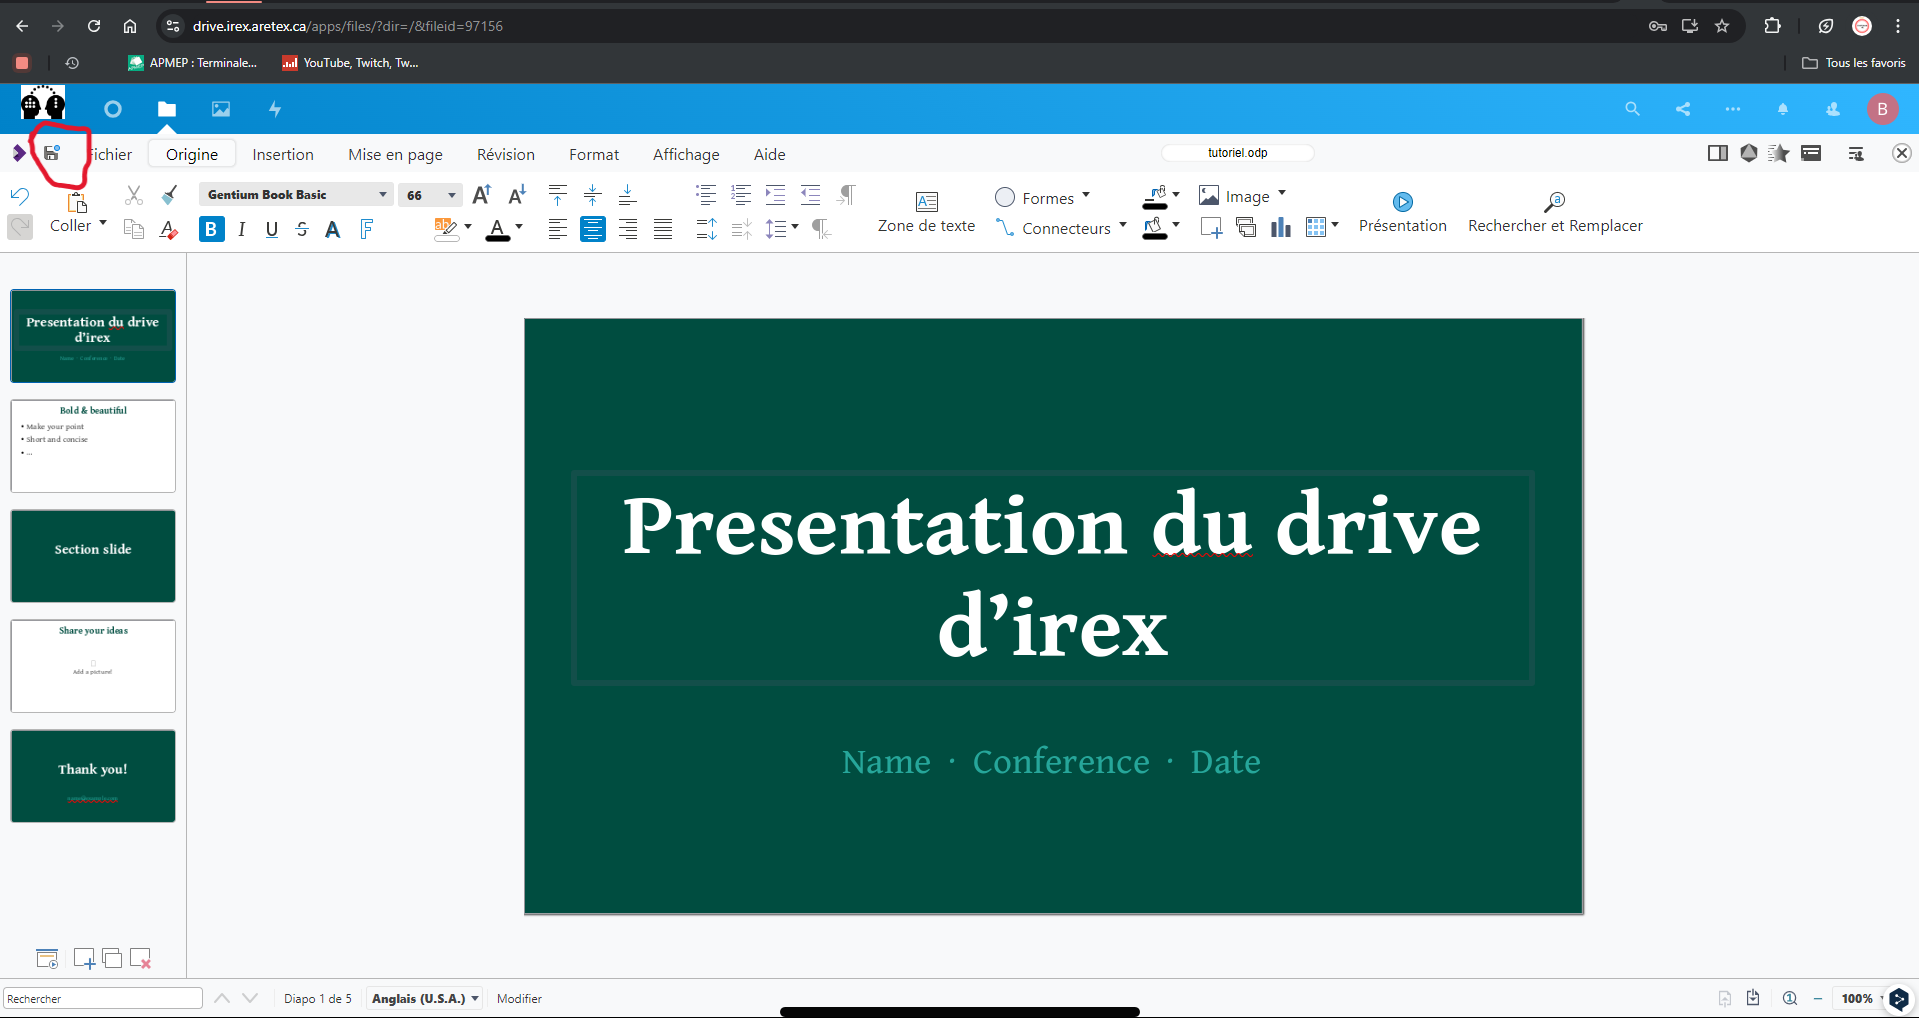Click the Cut scissors icon
Viewport: 1919px width, 1018px height.
tap(134, 195)
